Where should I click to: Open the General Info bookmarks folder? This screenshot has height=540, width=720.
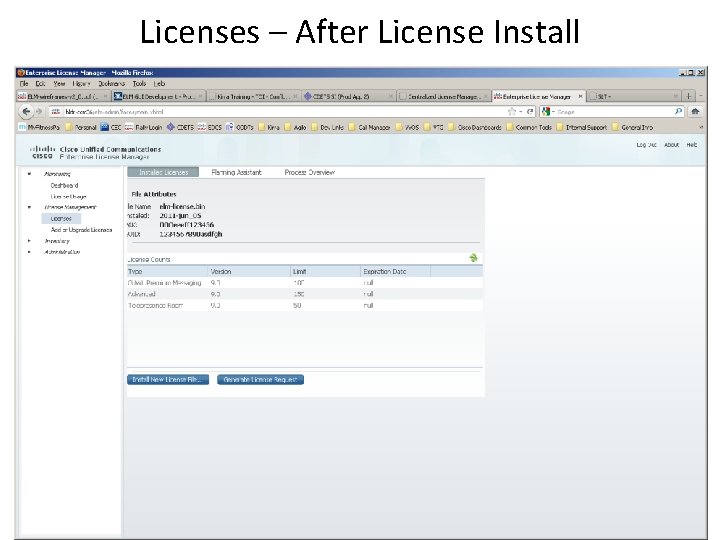[632, 127]
